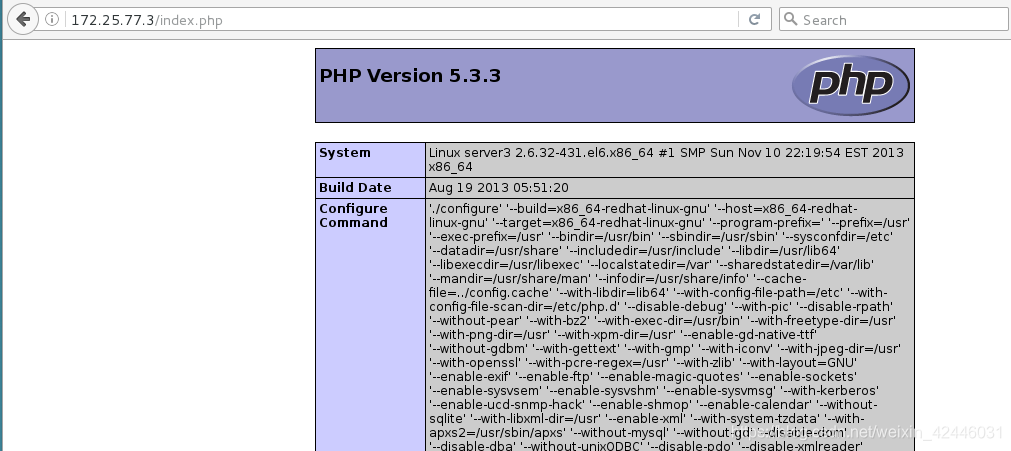Click the Configure Command row label
The width and height of the screenshot is (1011, 451).
(353, 215)
